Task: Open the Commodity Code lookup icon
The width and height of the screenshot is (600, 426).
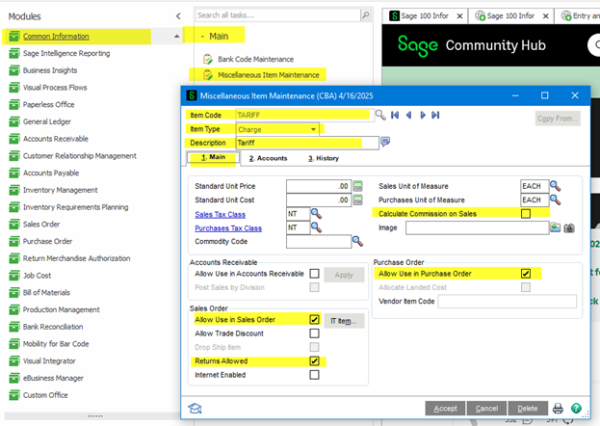Action: click(x=357, y=241)
